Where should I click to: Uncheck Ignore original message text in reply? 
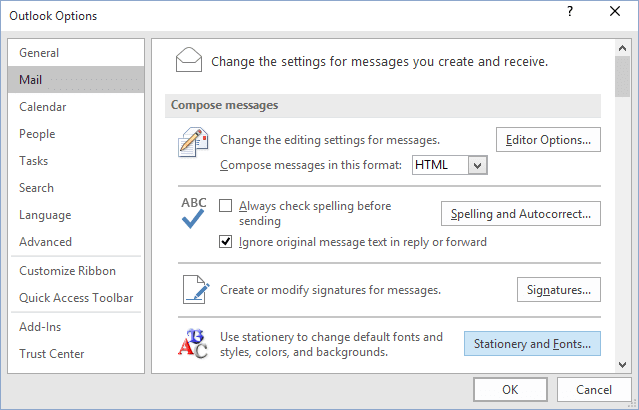(225, 242)
